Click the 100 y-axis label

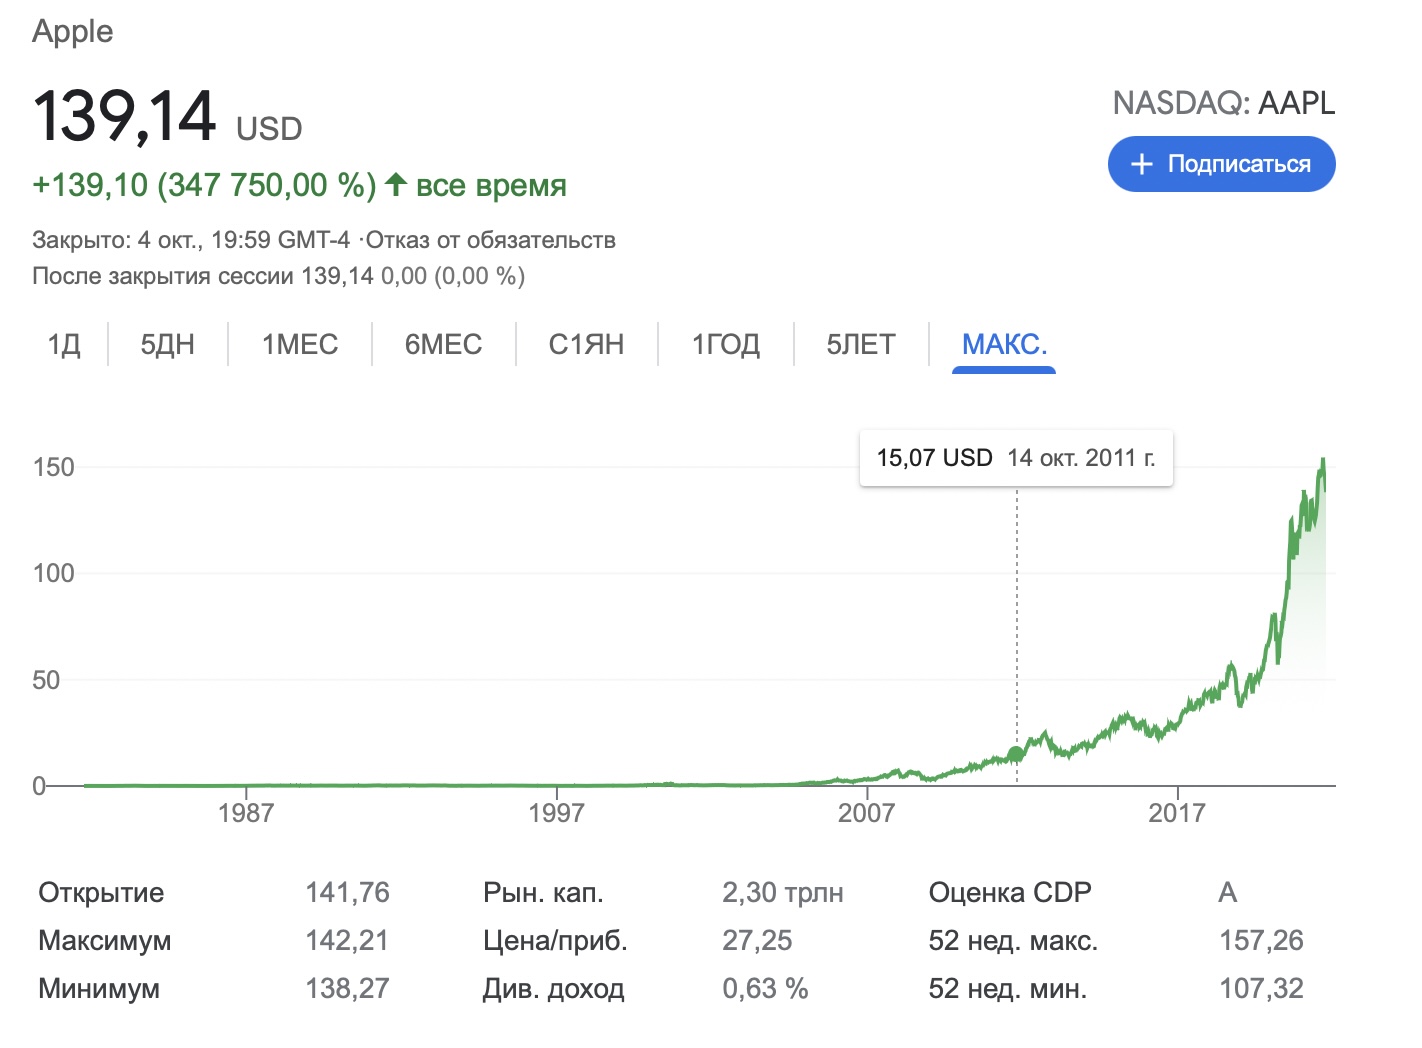53,573
